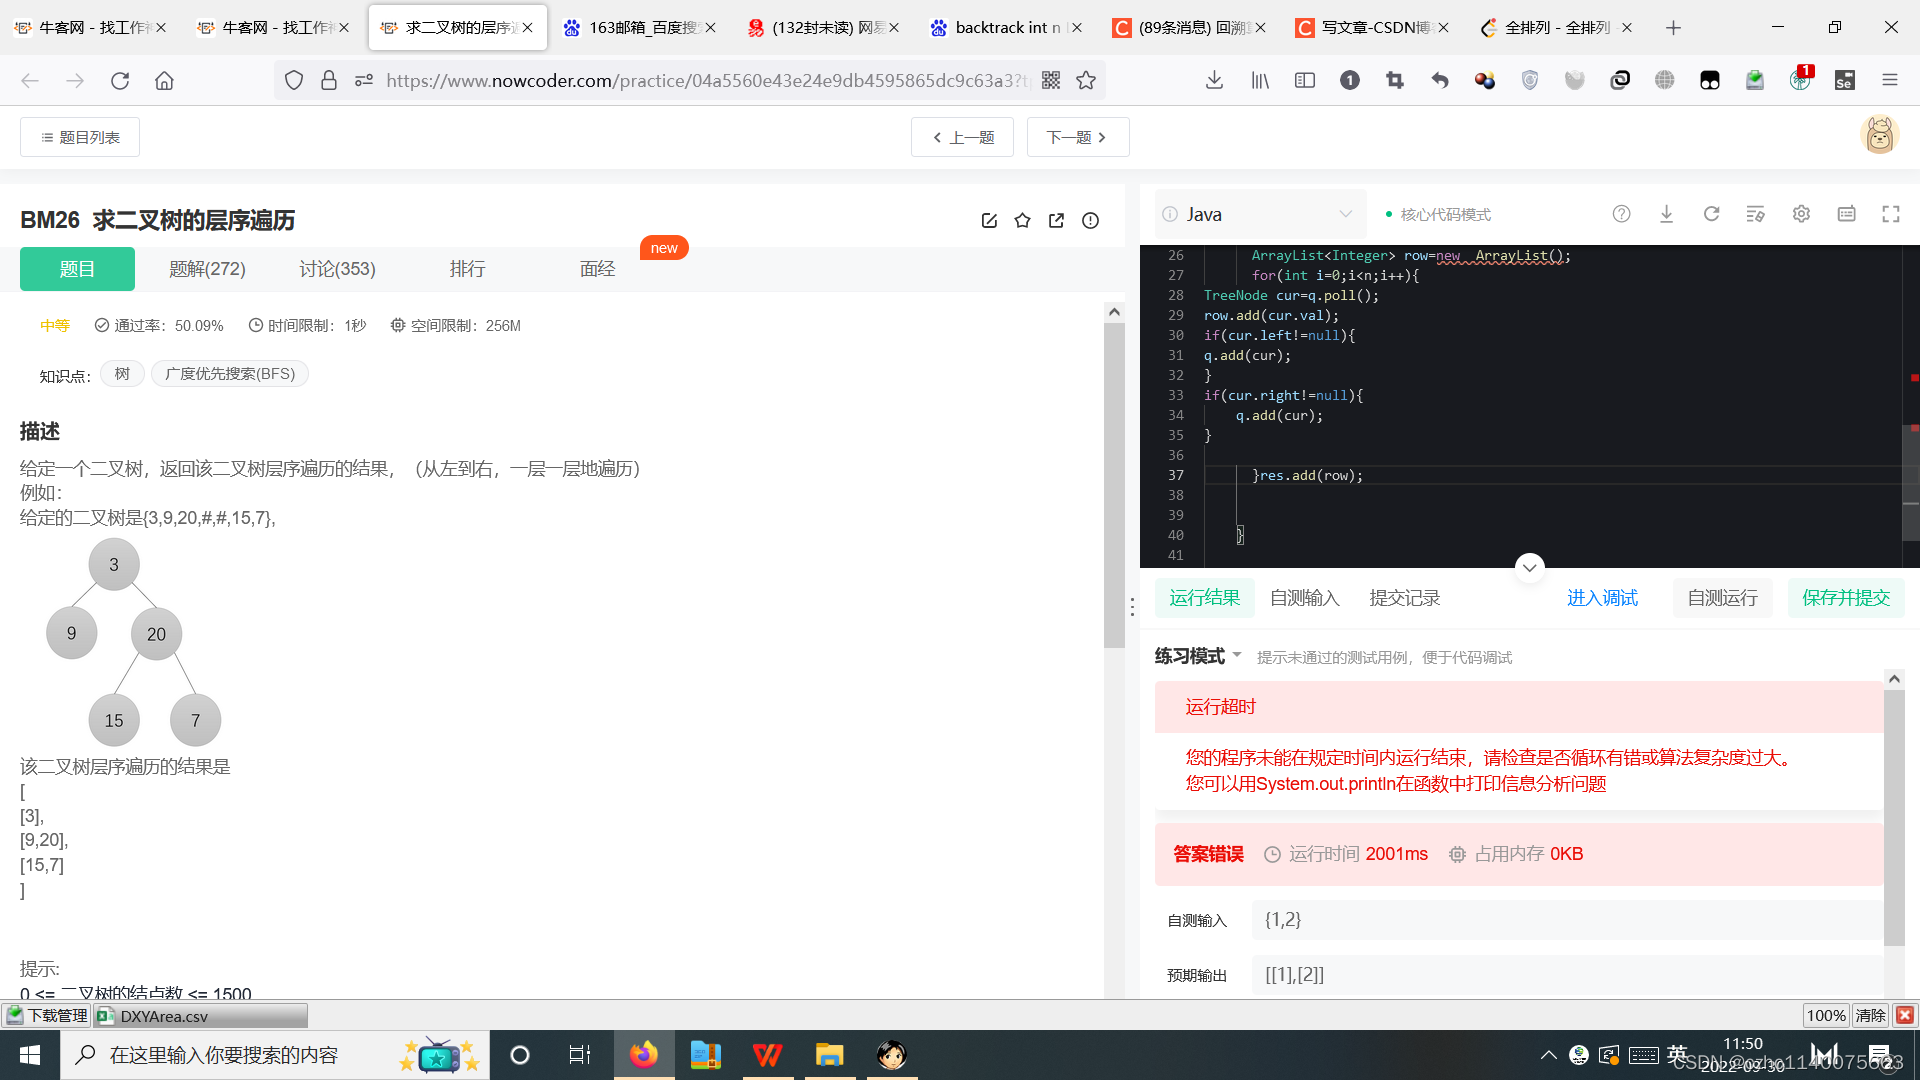The width and height of the screenshot is (1920, 1080).
Task: Open editor format code icon
Action: [x=1755, y=214]
